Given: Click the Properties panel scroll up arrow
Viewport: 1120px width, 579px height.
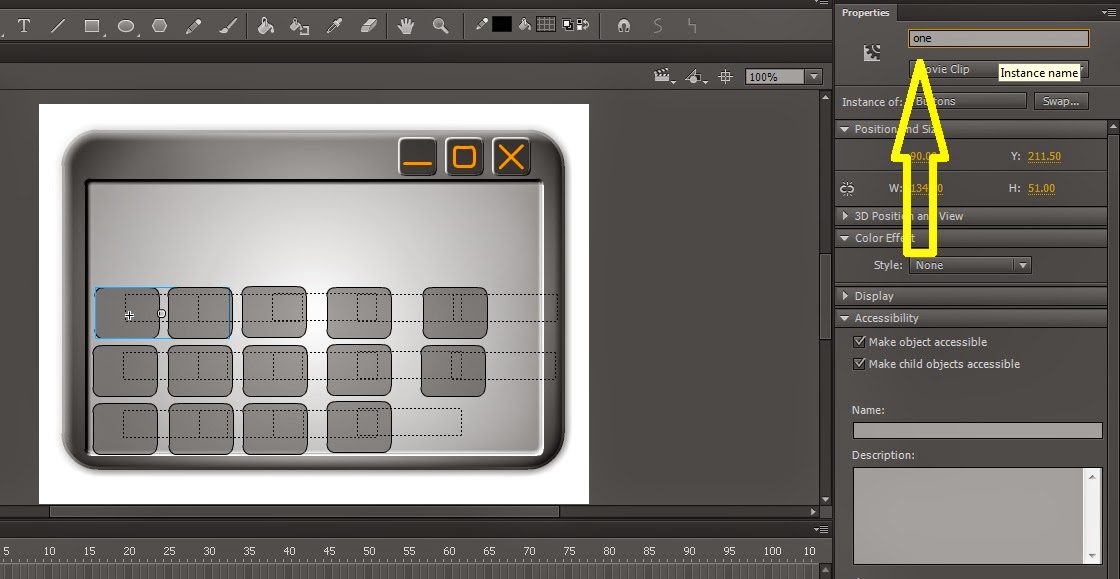Looking at the screenshot, I should [1113, 127].
